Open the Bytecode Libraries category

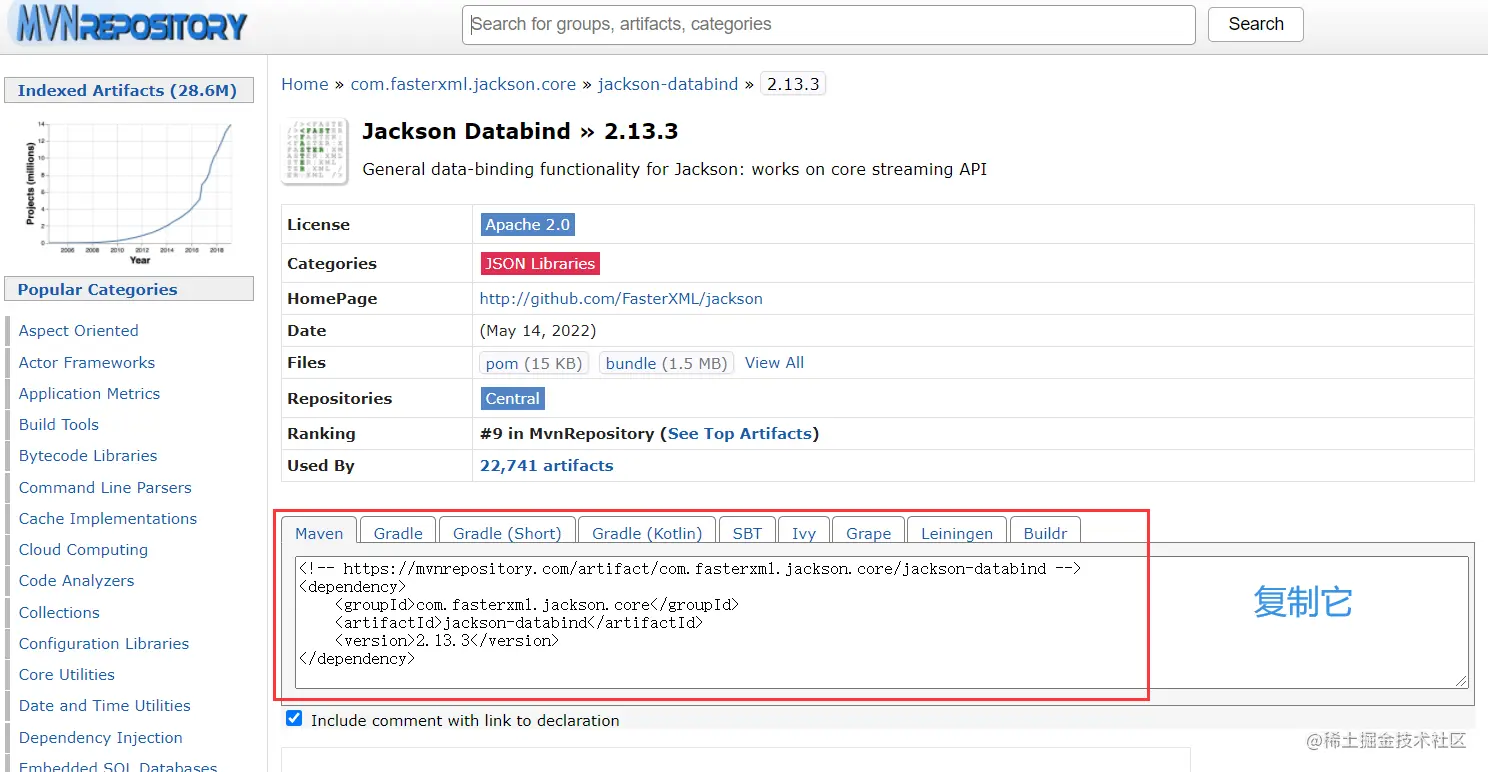(88, 455)
